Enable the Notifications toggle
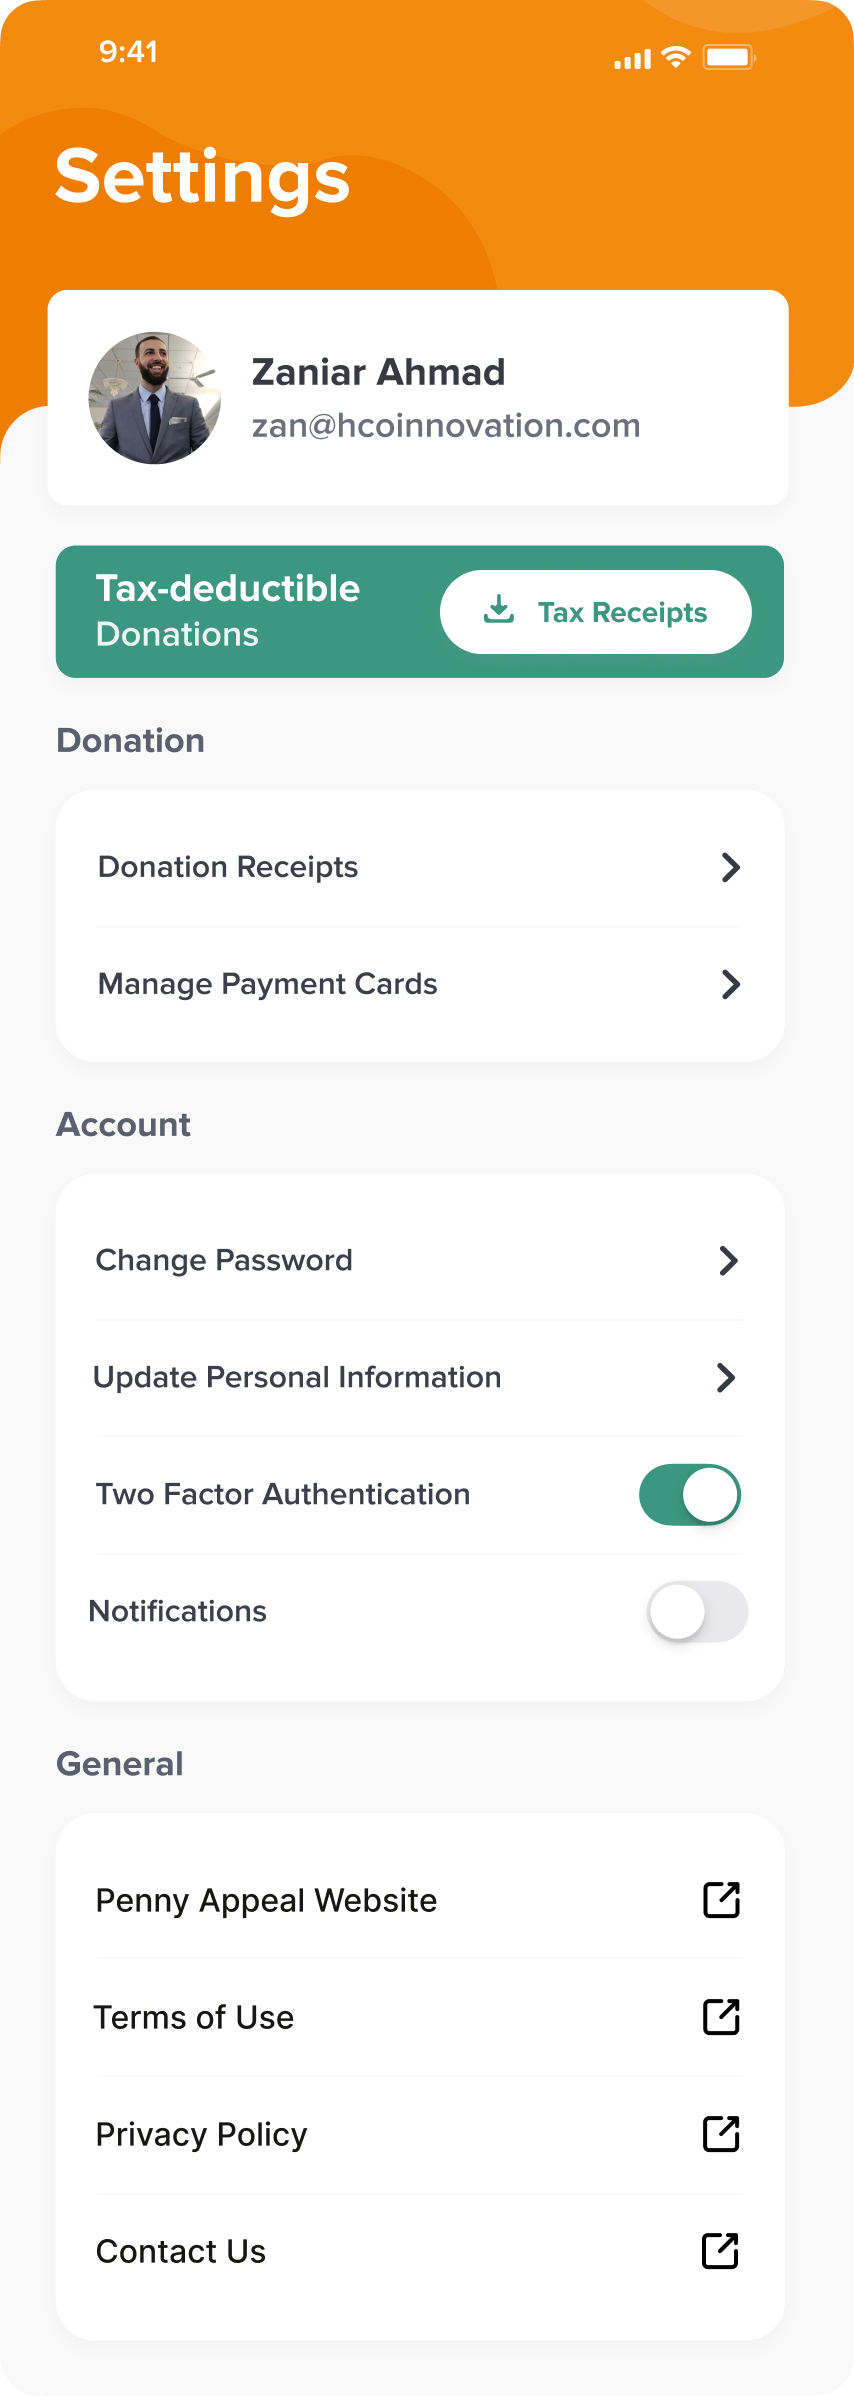The image size is (854, 2396). pos(698,1612)
